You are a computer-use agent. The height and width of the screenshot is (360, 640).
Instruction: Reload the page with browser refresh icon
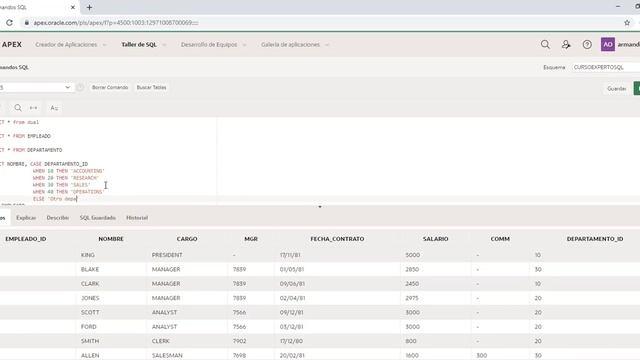click(x=9, y=23)
